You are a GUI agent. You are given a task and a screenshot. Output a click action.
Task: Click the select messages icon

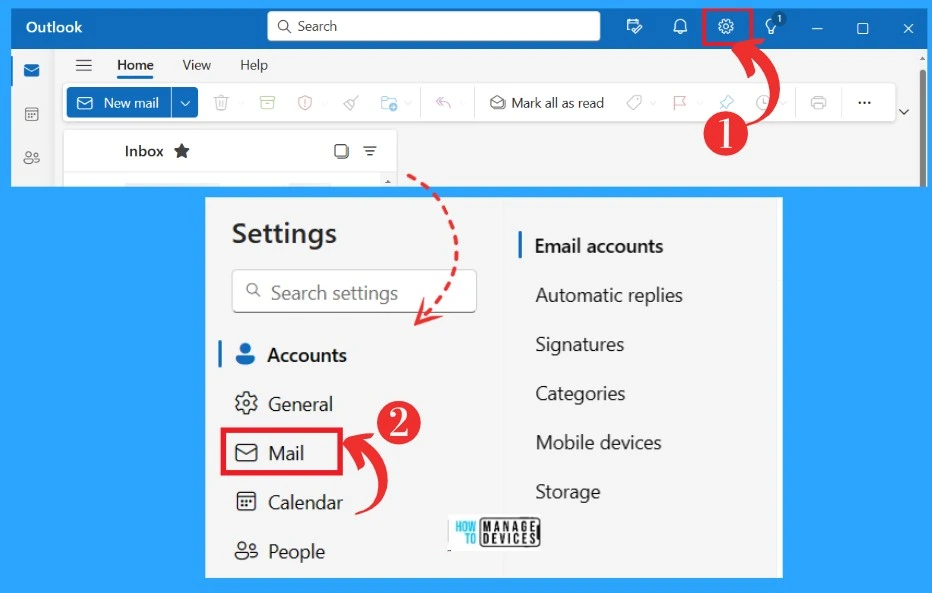point(341,151)
